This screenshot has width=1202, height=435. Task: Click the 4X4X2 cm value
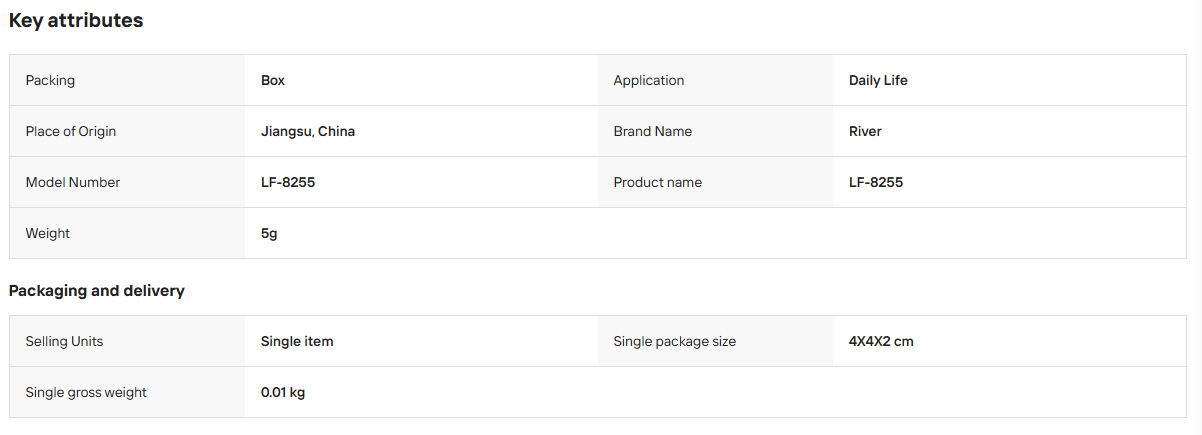(881, 341)
